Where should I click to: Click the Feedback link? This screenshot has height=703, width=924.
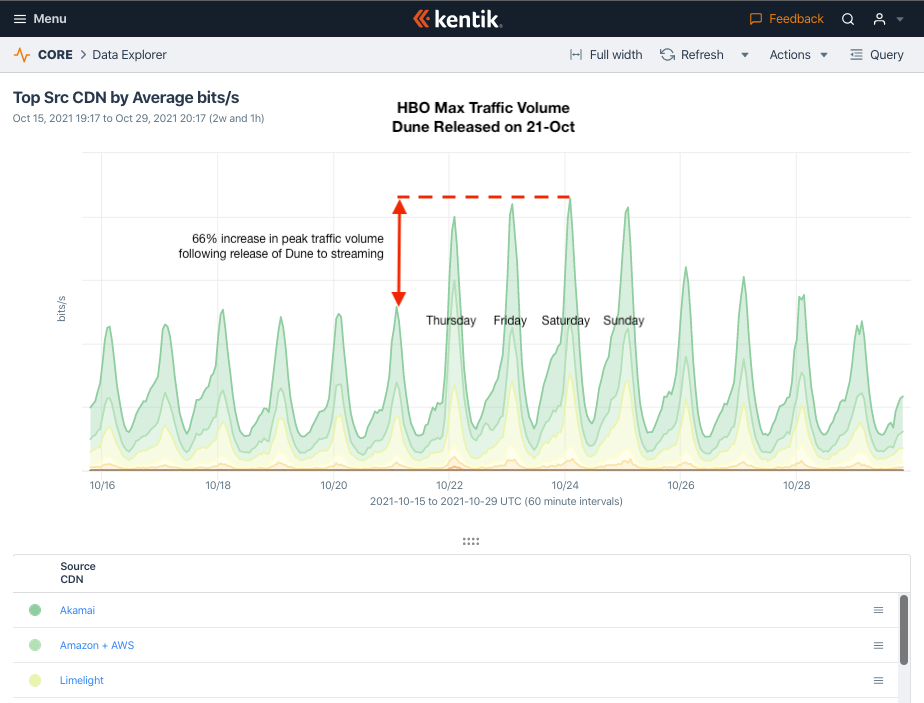tap(796, 19)
